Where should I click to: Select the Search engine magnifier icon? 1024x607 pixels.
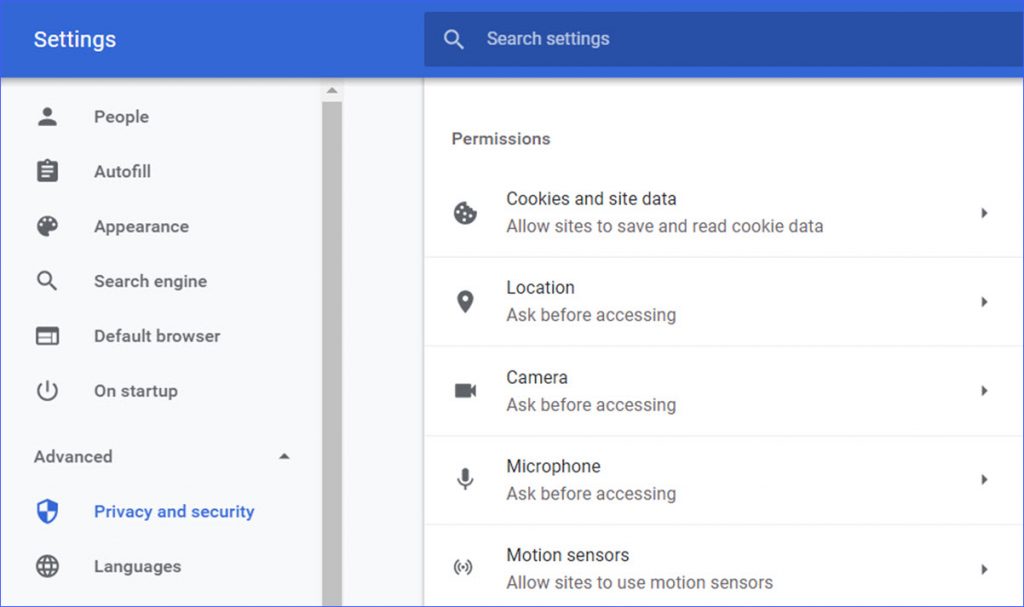pyautogui.click(x=47, y=281)
